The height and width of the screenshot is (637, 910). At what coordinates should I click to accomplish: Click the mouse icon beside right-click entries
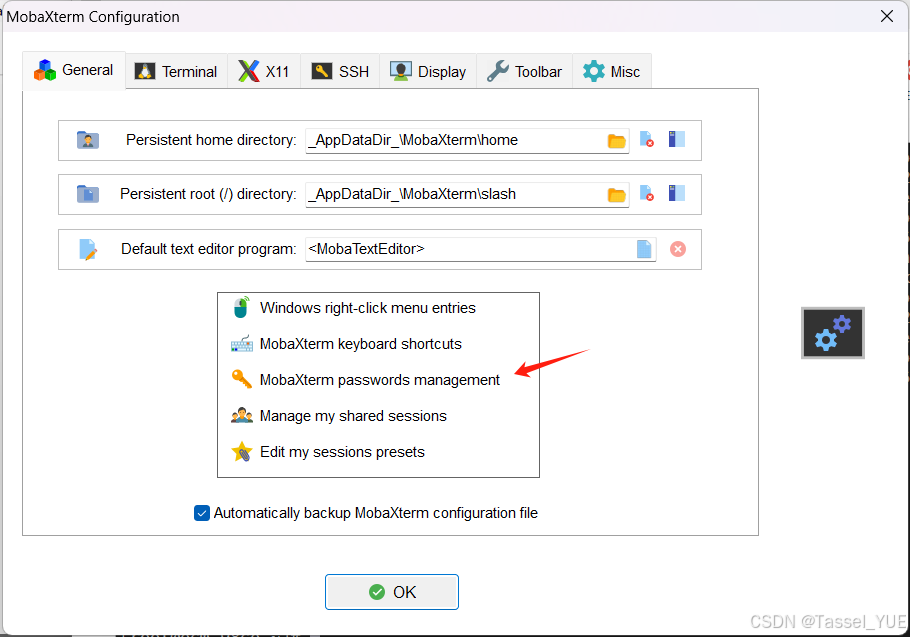[x=241, y=307]
